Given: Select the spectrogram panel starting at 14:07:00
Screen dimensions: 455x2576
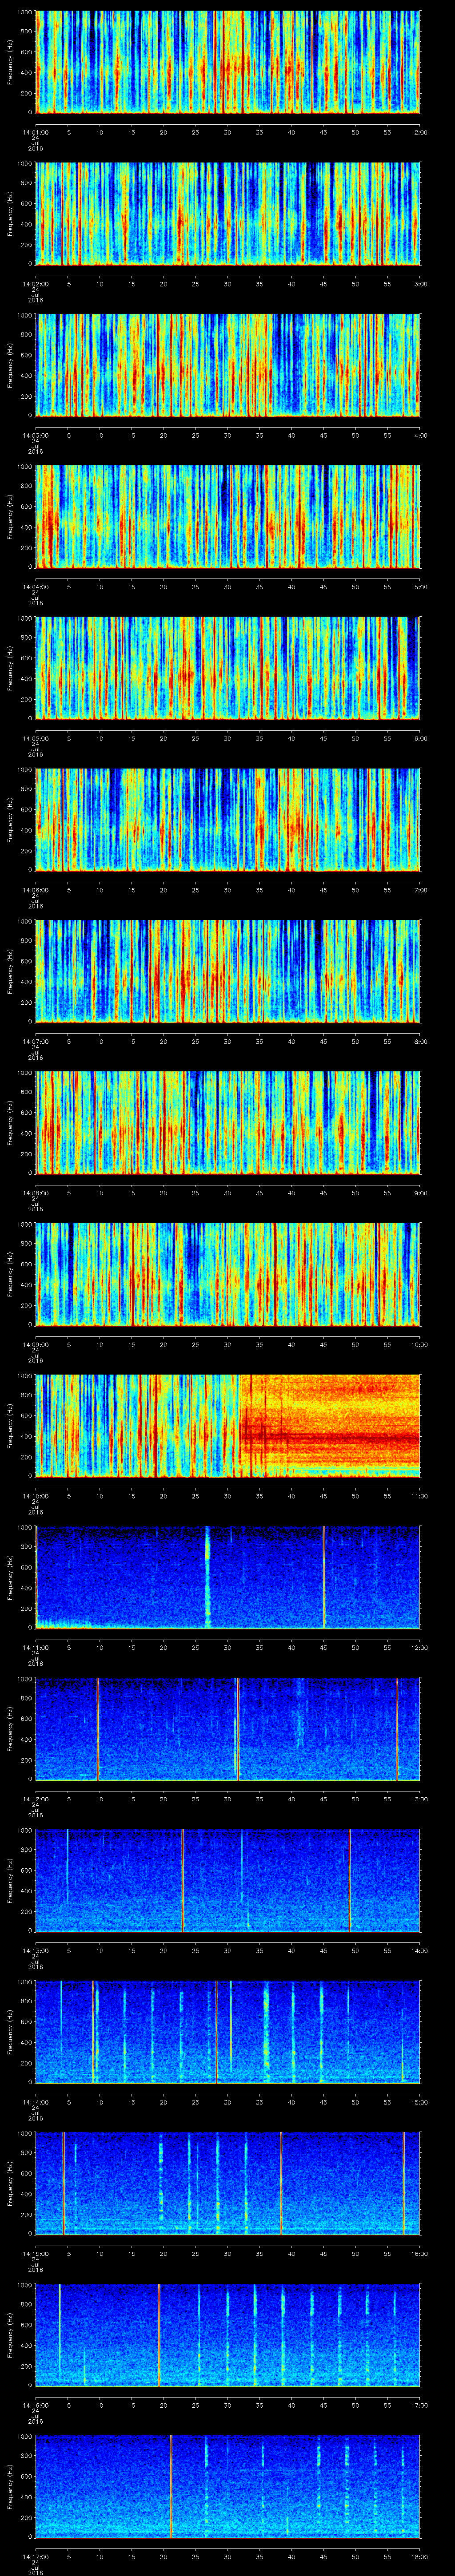Looking at the screenshot, I should pyautogui.click(x=228, y=971).
